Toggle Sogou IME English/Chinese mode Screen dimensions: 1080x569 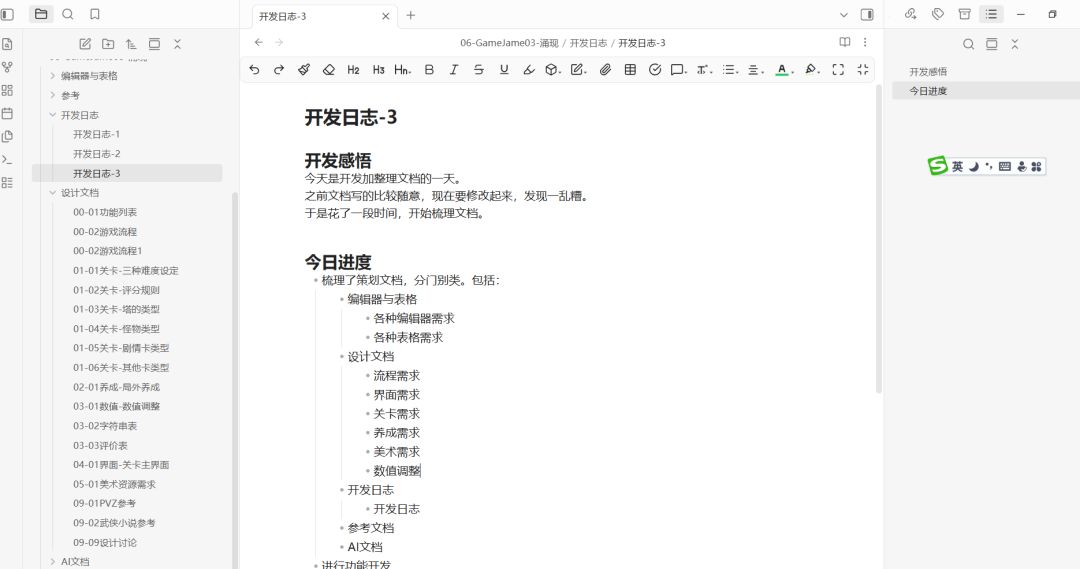[957, 166]
